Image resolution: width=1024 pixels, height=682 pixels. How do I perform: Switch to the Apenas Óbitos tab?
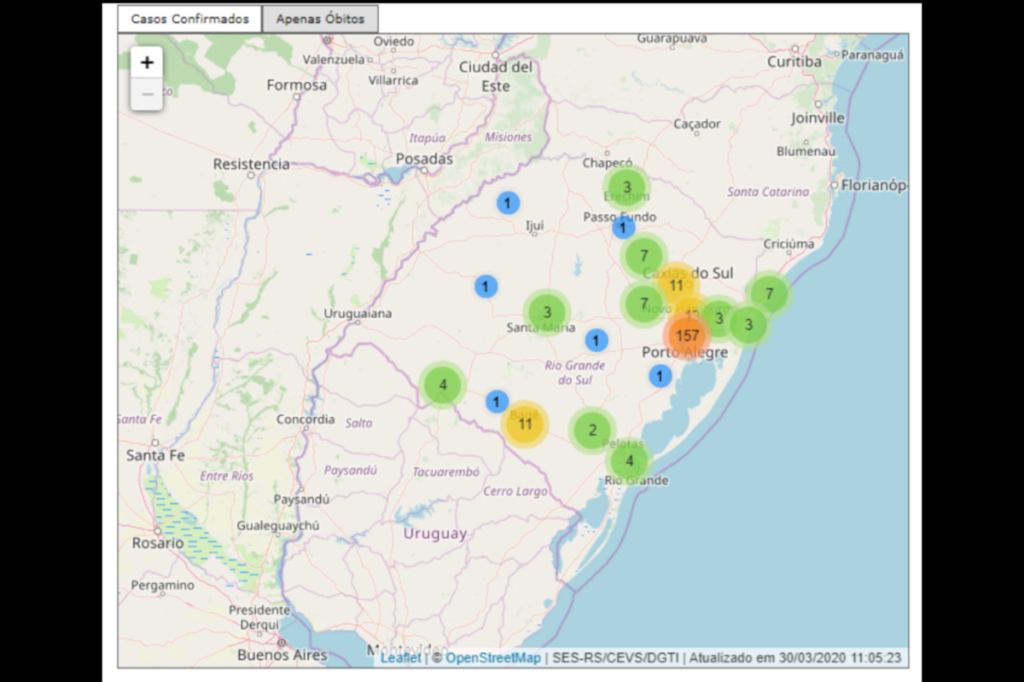point(320,18)
